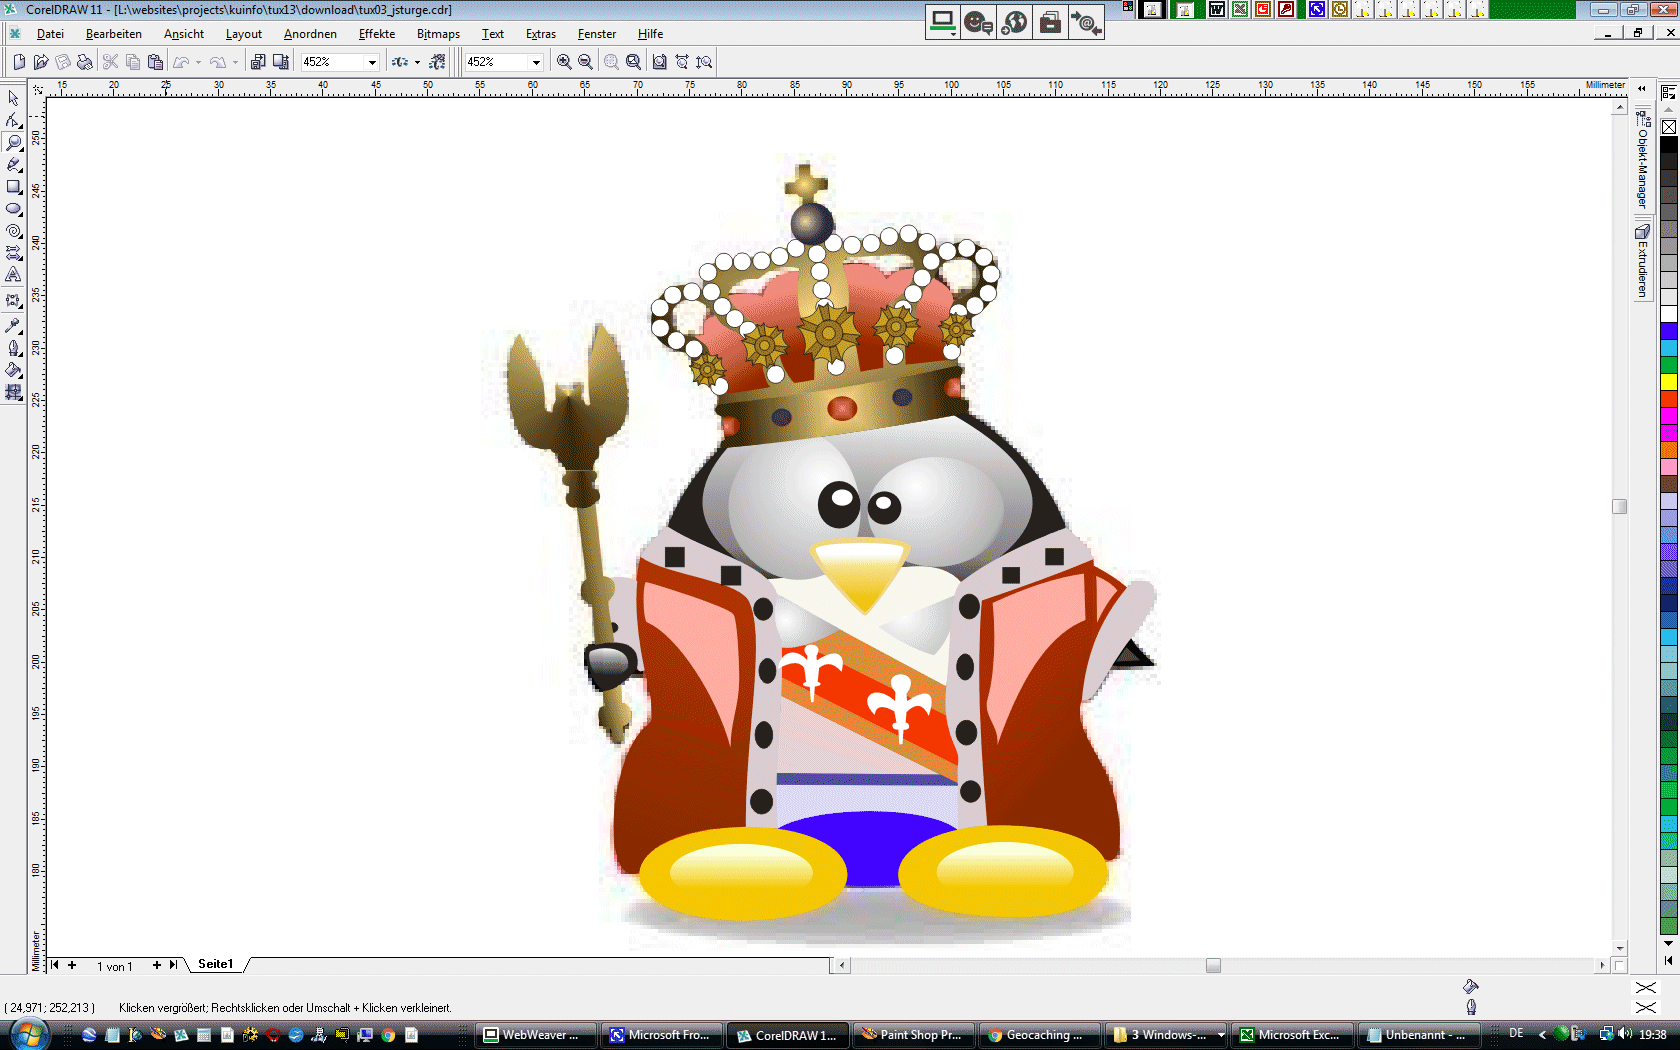Open the Objekt-Manager docker tab
Viewport: 1680px width, 1050px height.
tap(1642, 160)
